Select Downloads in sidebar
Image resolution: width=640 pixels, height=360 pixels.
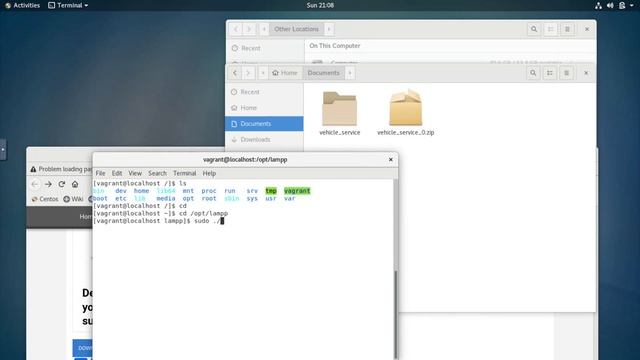(264, 140)
